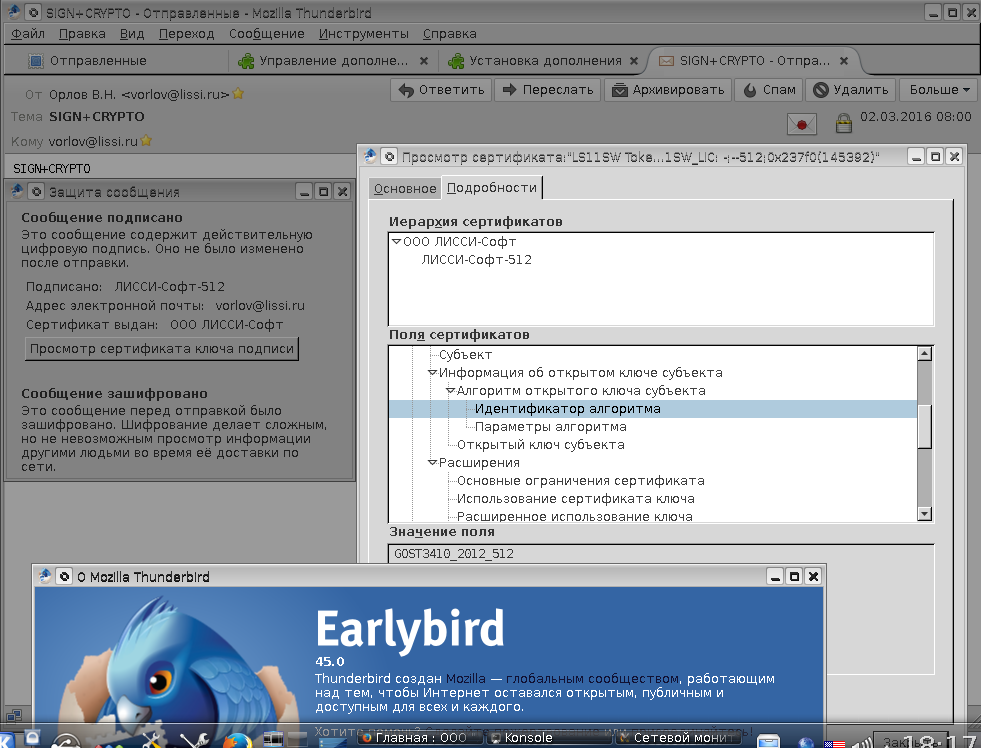Click Отправленные folder icon in first tab

(x=36, y=61)
